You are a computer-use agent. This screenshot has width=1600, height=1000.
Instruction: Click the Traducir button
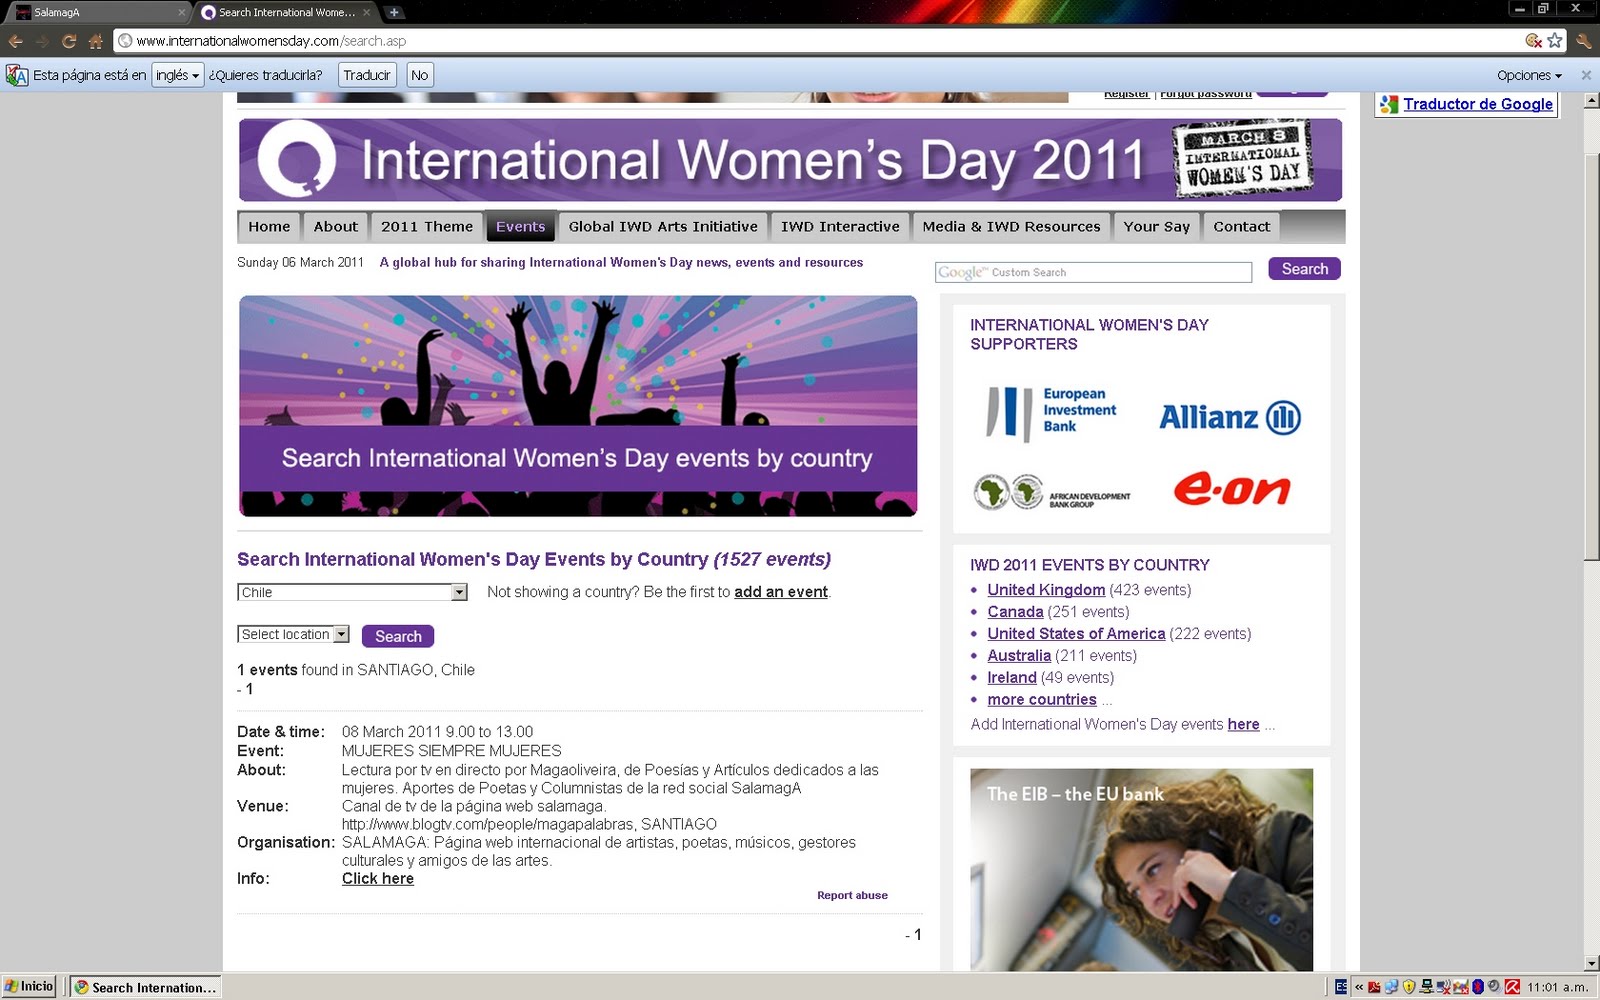(x=367, y=75)
